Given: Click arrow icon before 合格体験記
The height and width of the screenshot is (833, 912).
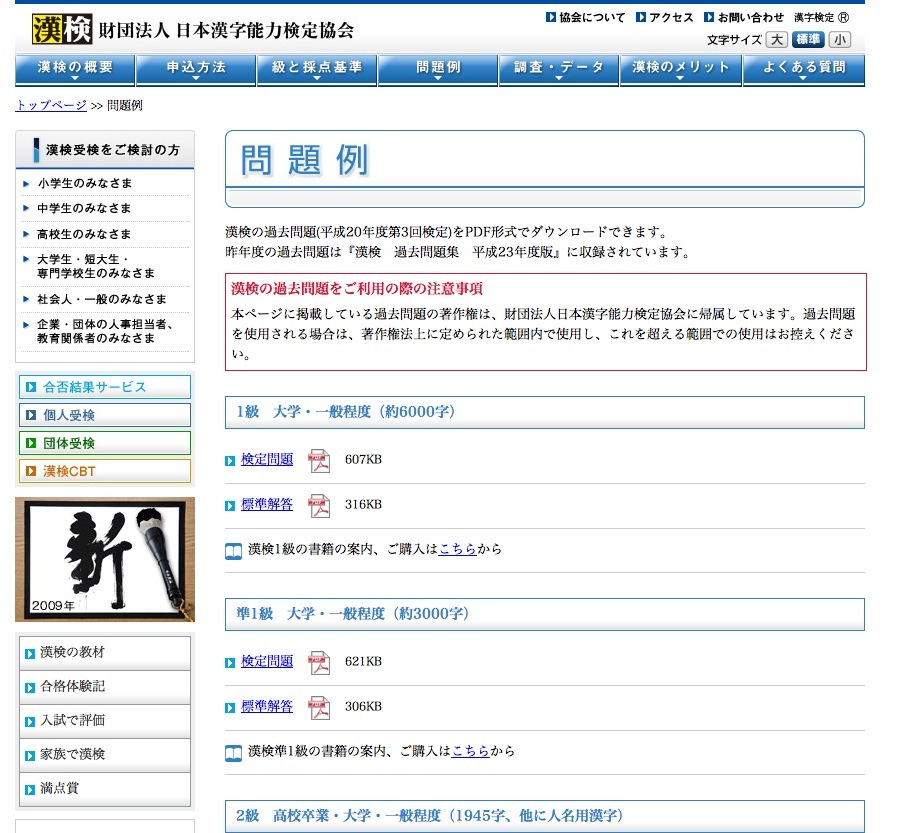Looking at the screenshot, I should point(30,688).
